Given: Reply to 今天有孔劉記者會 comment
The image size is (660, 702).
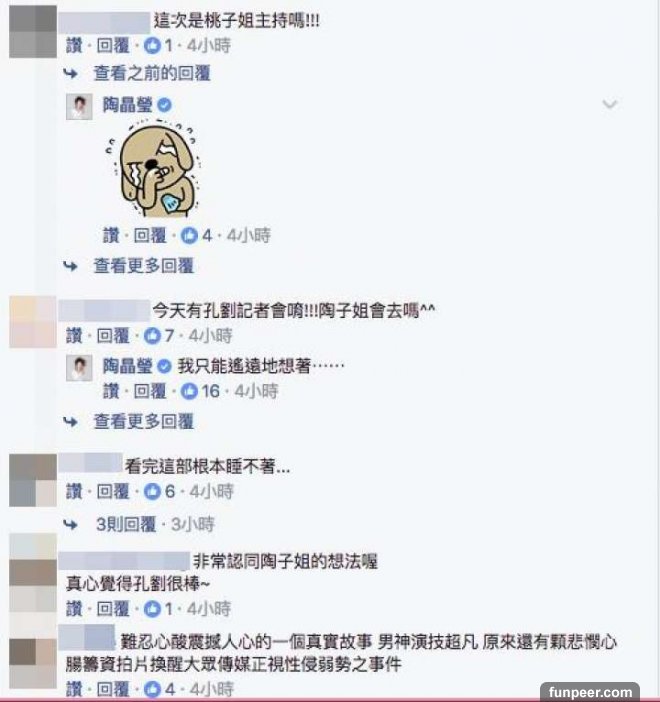Looking at the screenshot, I should coord(113,336).
